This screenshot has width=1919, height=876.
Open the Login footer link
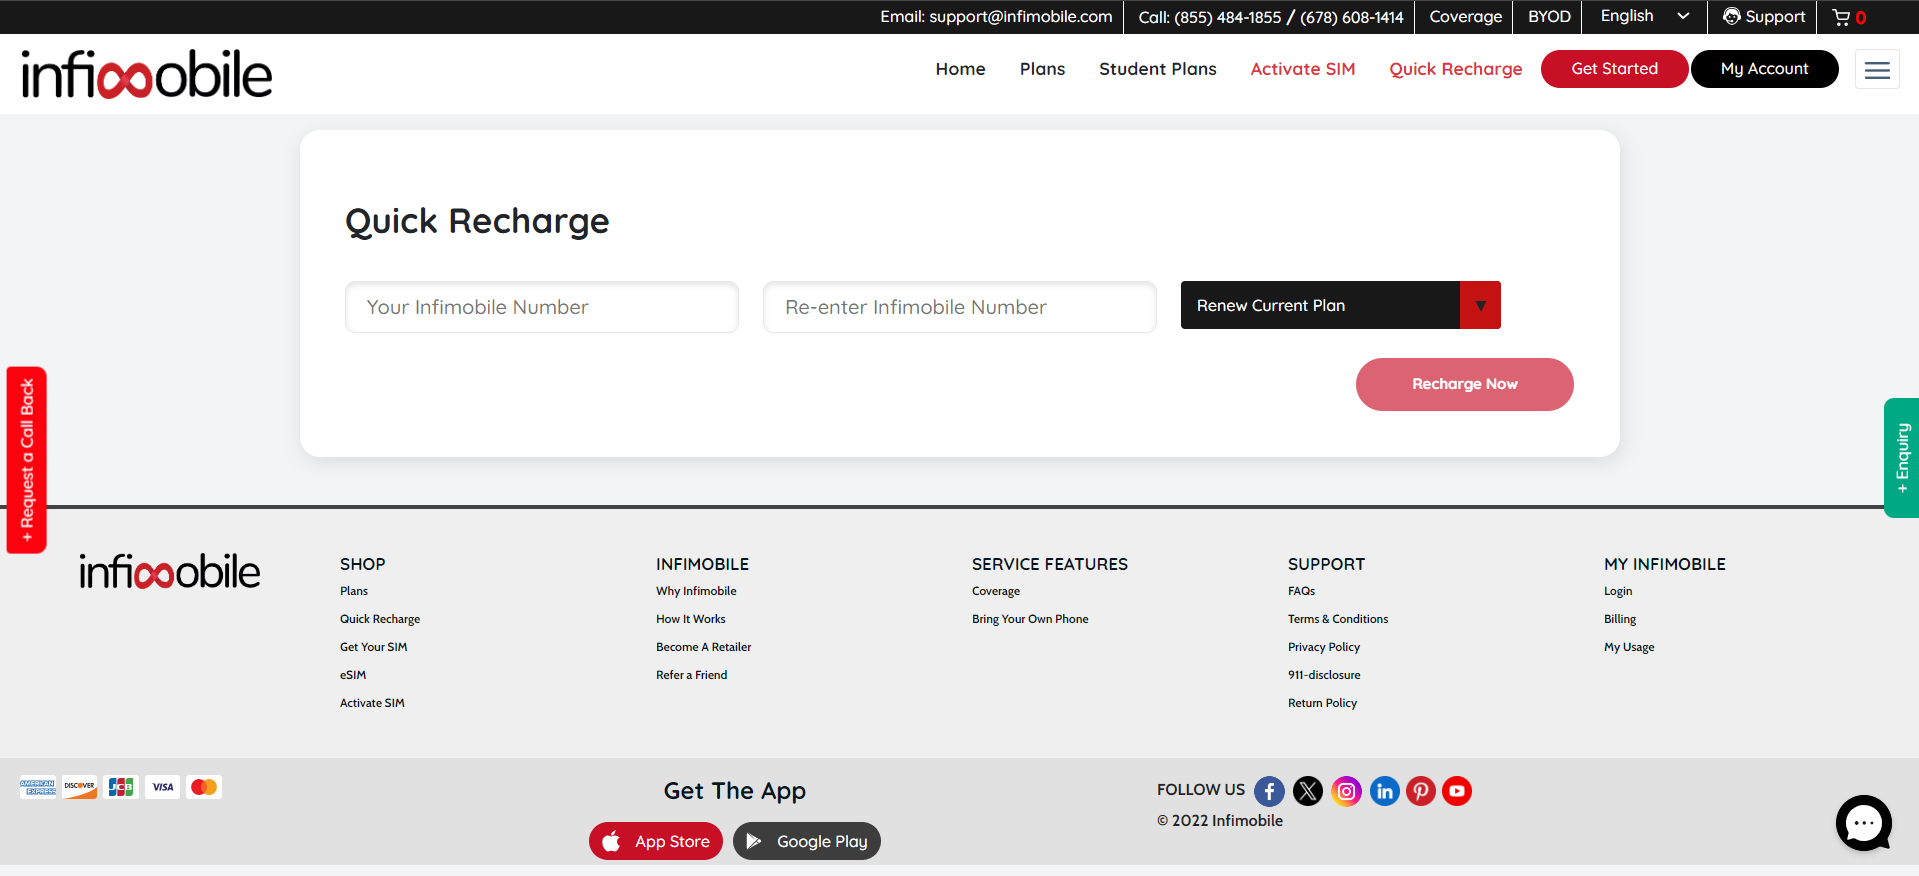pyautogui.click(x=1618, y=591)
